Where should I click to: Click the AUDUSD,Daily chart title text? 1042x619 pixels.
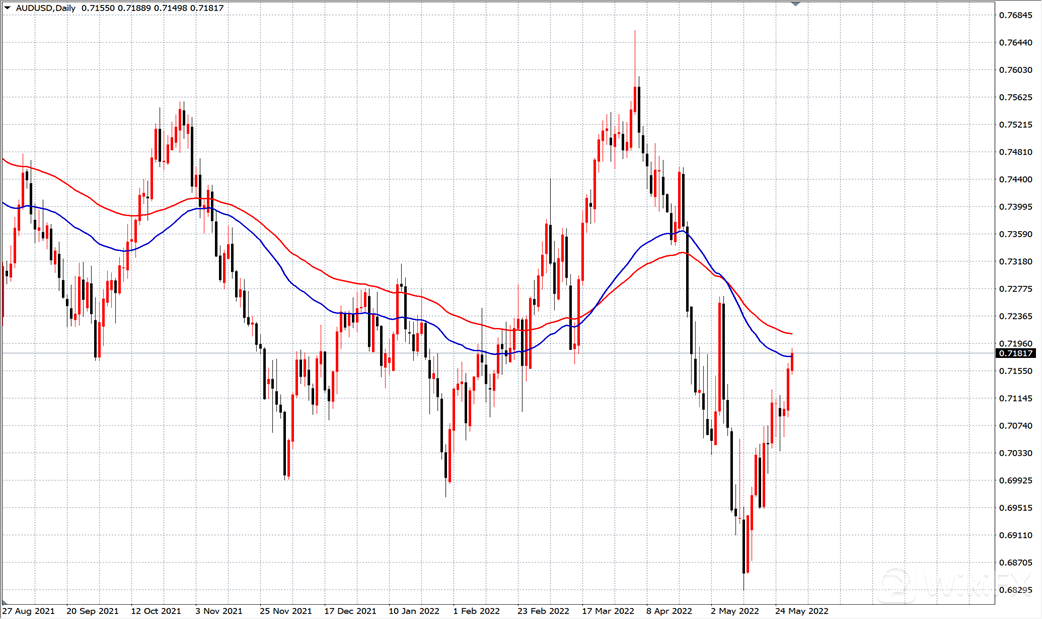(46, 7)
